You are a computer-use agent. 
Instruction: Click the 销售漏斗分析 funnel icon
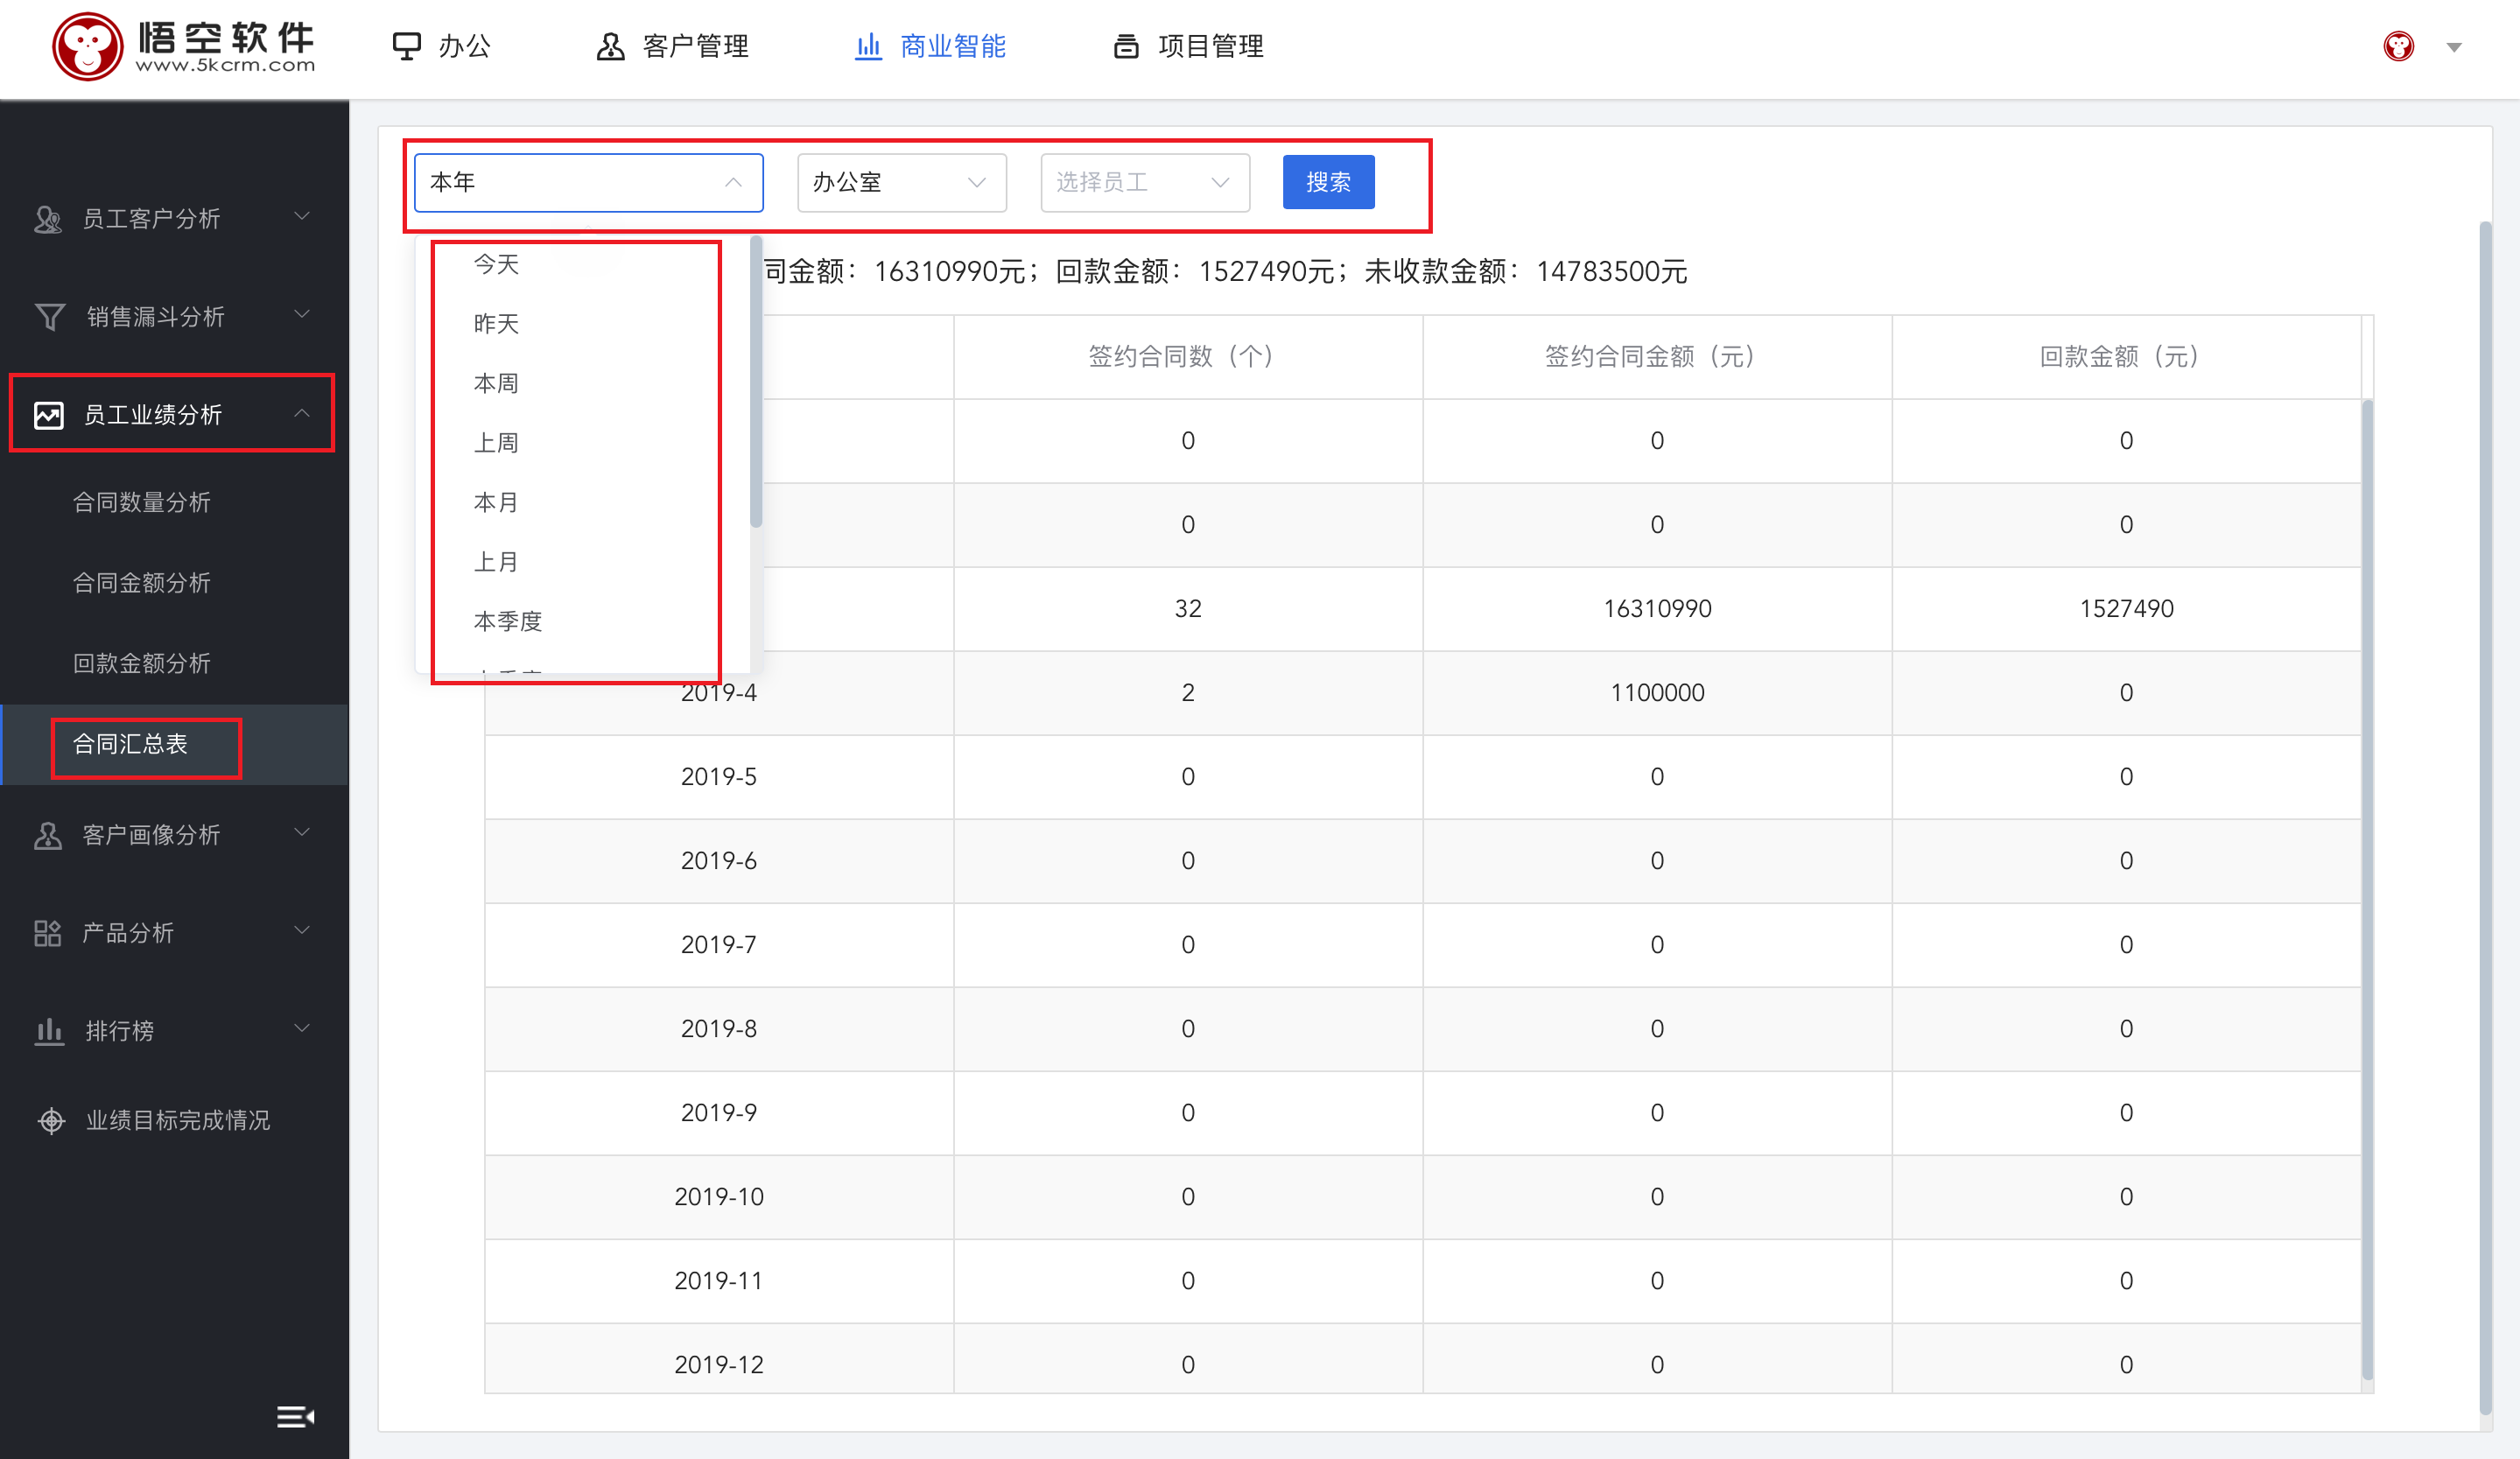point(49,316)
